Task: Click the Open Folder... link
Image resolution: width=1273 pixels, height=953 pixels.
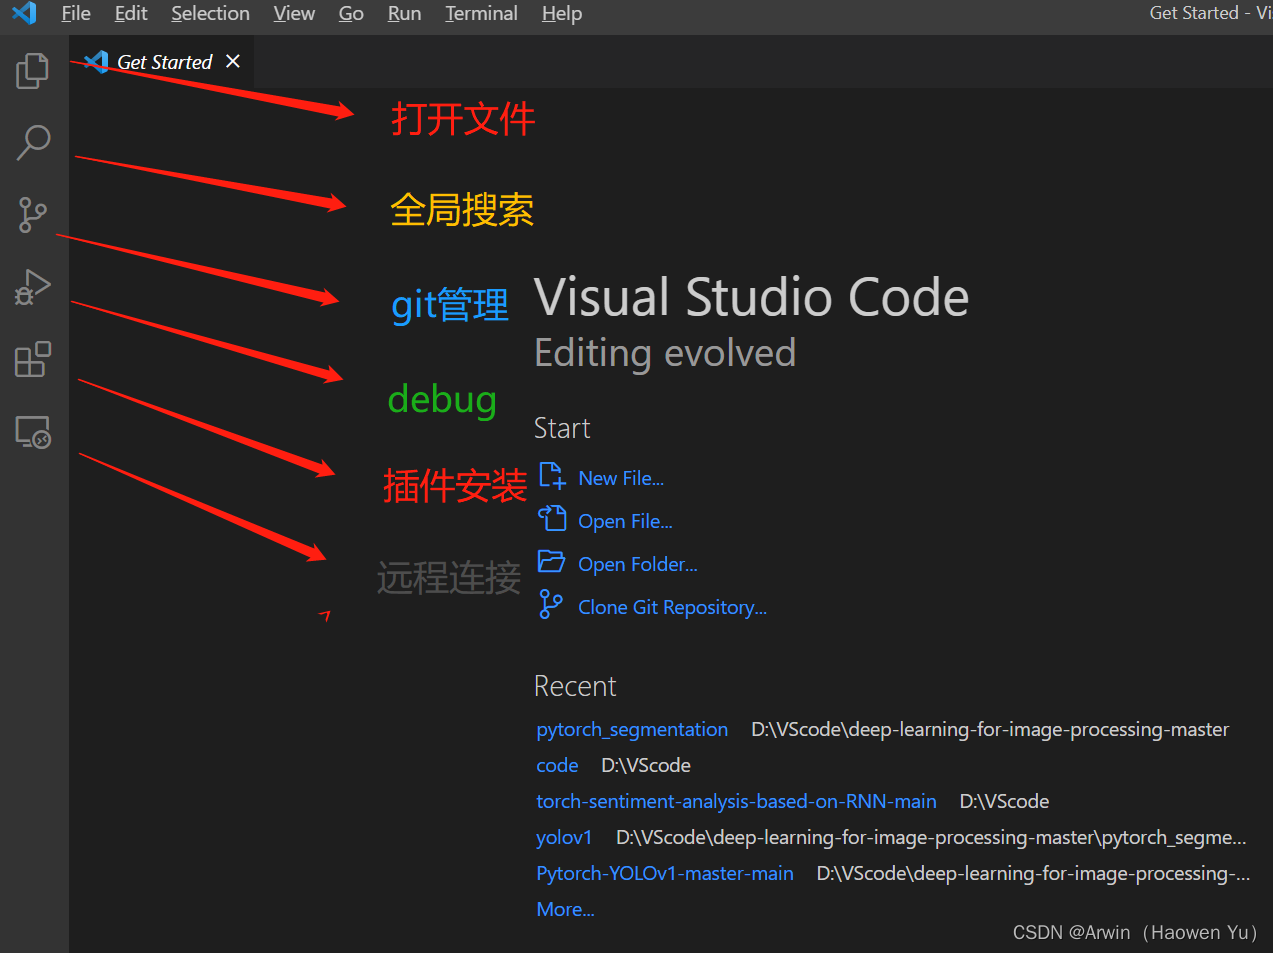Action: [638, 564]
